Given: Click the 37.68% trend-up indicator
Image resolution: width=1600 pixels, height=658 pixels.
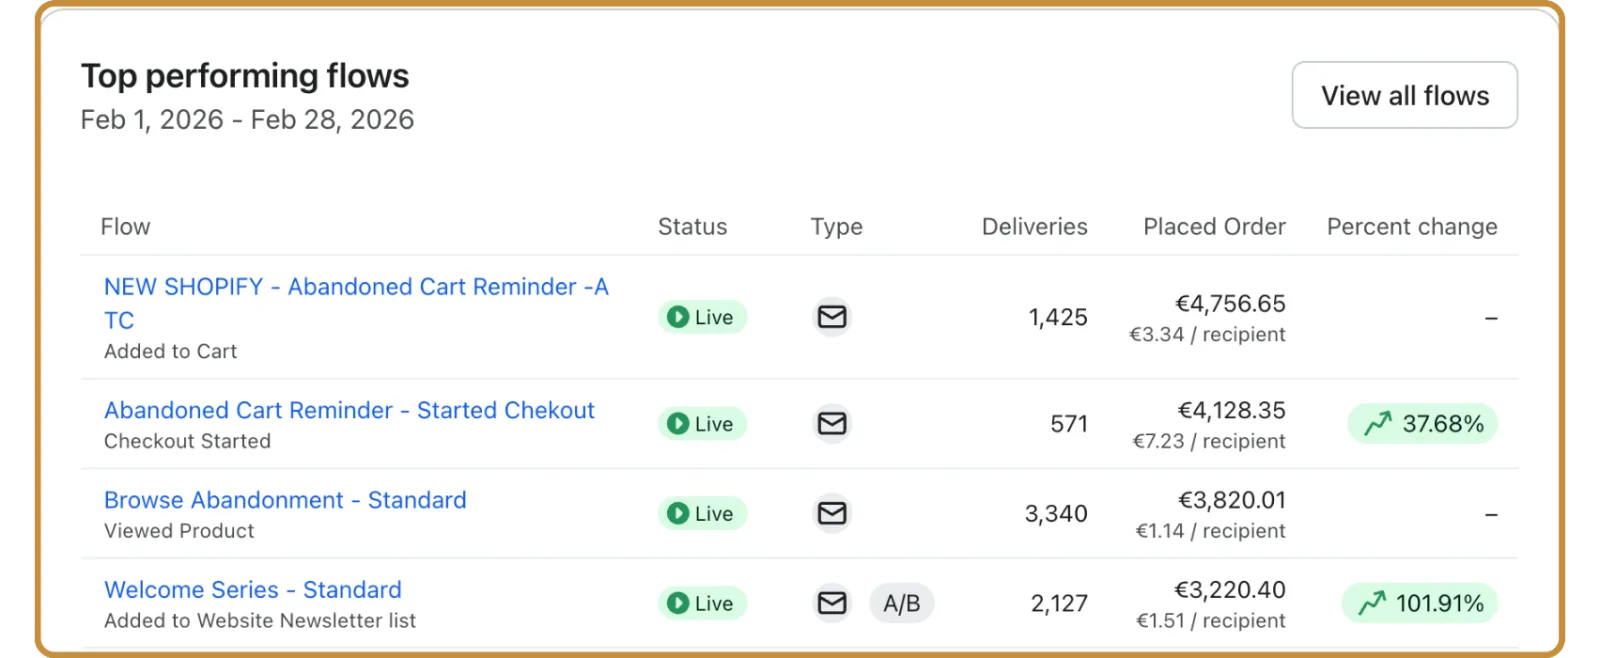Looking at the screenshot, I should [x=1422, y=424].
